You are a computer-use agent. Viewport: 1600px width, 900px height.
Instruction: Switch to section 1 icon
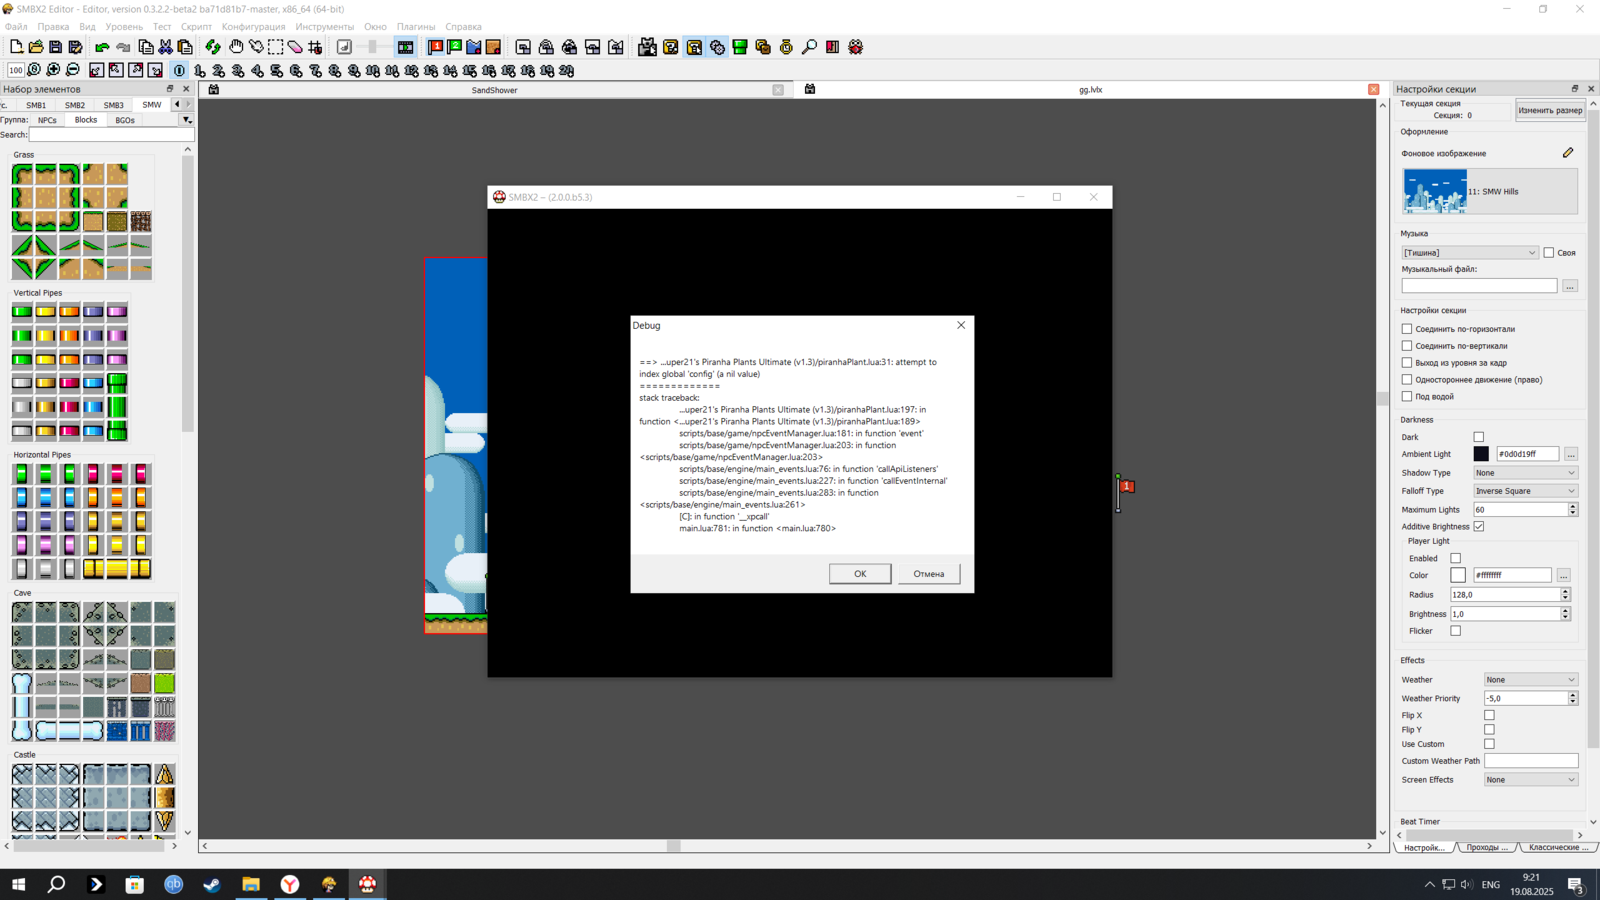coord(199,71)
